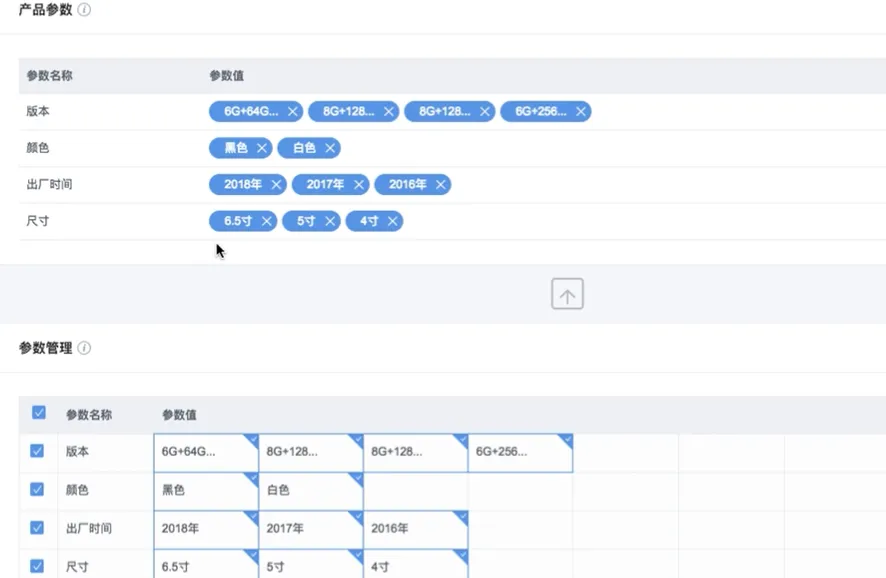The image size is (886, 578).
Task: Toggle the 6.5寸 cell in 参数管理 table
Action: click(206, 564)
